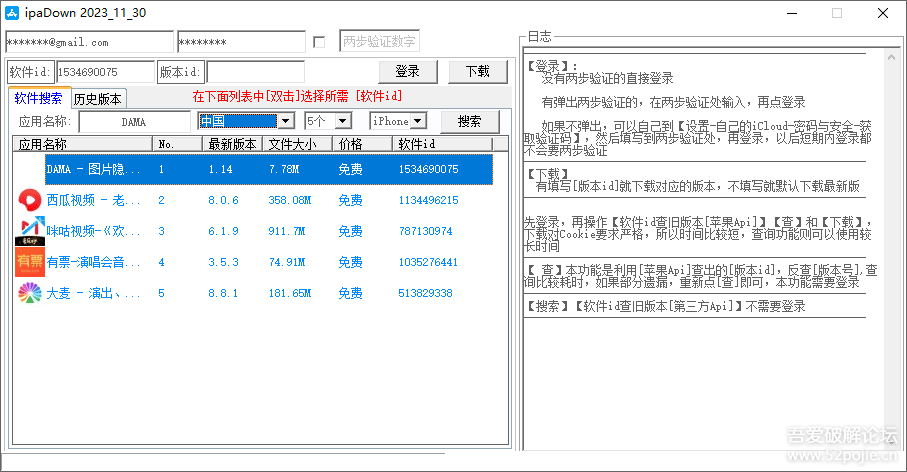Open the 5个 result count dropdown
This screenshot has height=472, width=907.
click(x=343, y=121)
